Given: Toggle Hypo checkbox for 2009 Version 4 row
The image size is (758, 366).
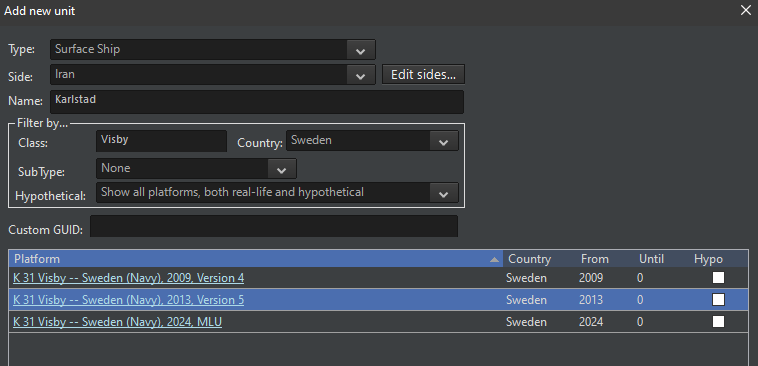Looking at the screenshot, I should click(718, 278).
